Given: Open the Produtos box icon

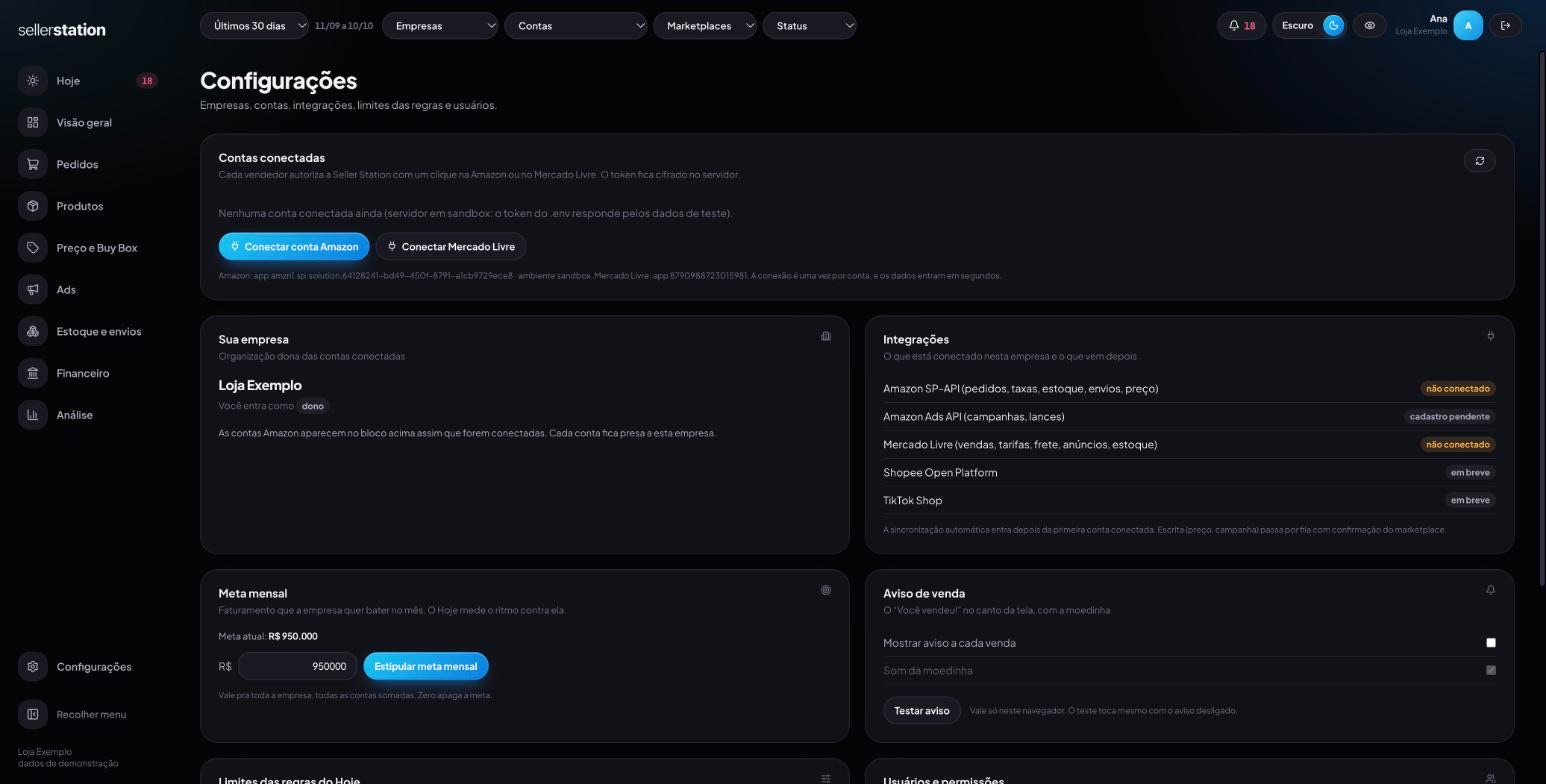Looking at the screenshot, I should coord(33,206).
